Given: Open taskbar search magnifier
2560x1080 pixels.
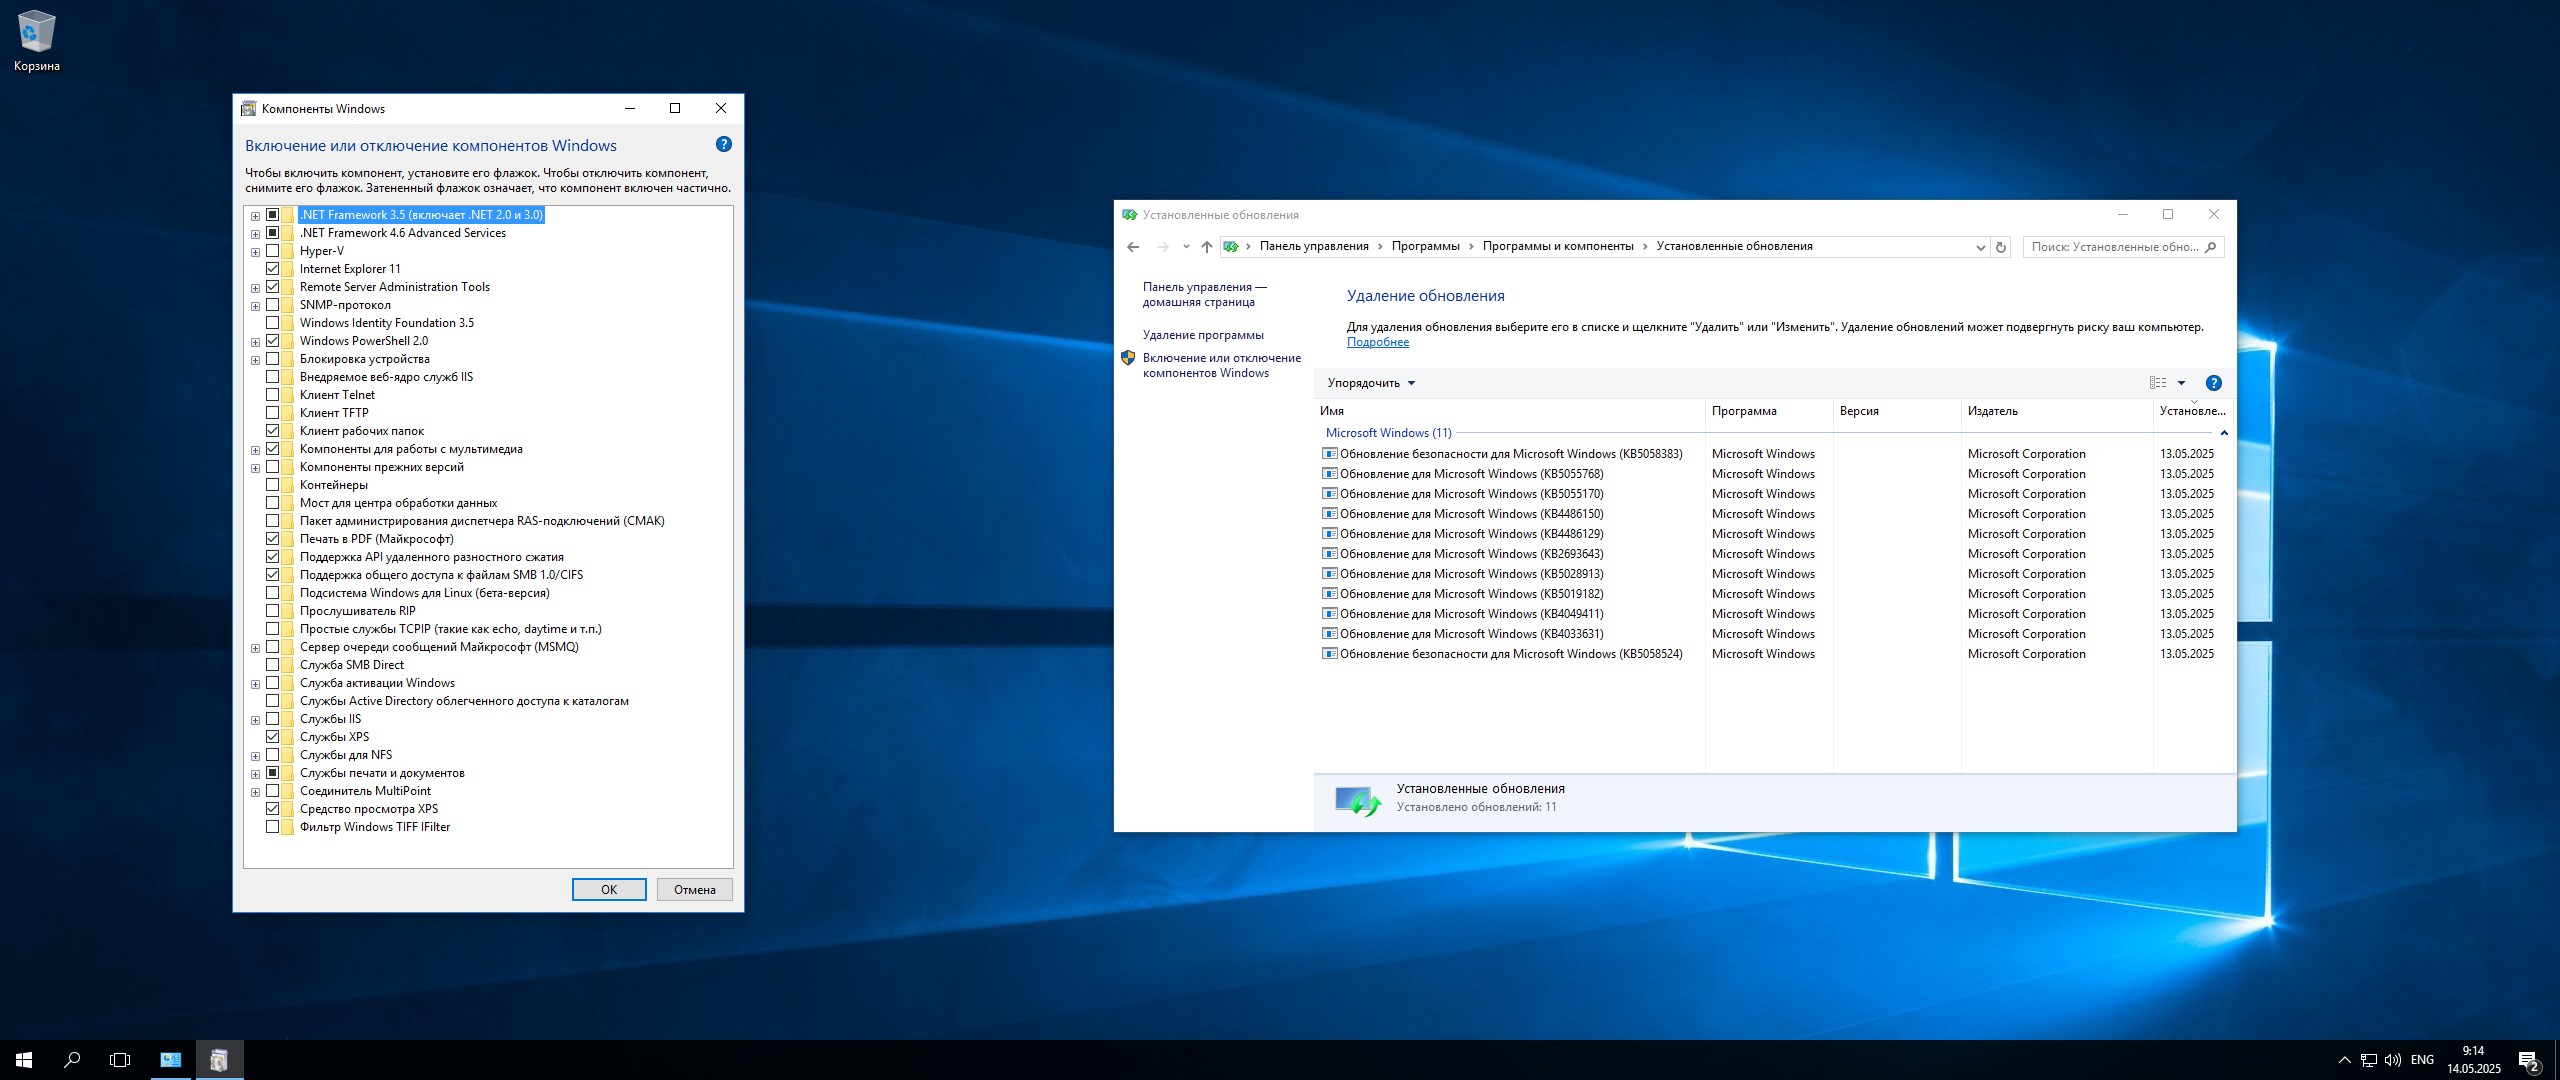Looking at the screenshot, I should coord(72,1060).
